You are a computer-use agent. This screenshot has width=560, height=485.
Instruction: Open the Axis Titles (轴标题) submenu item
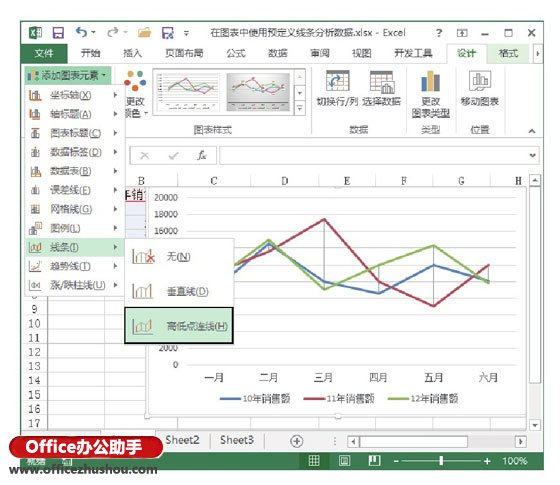tap(74, 114)
